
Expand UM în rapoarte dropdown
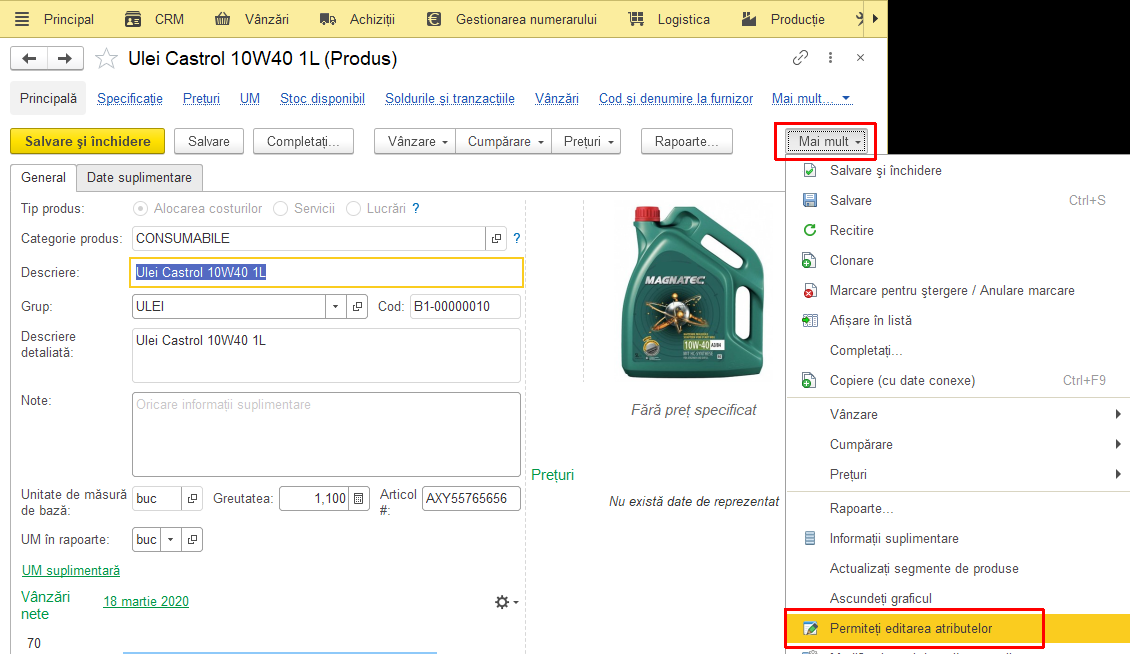click(171, 539)
